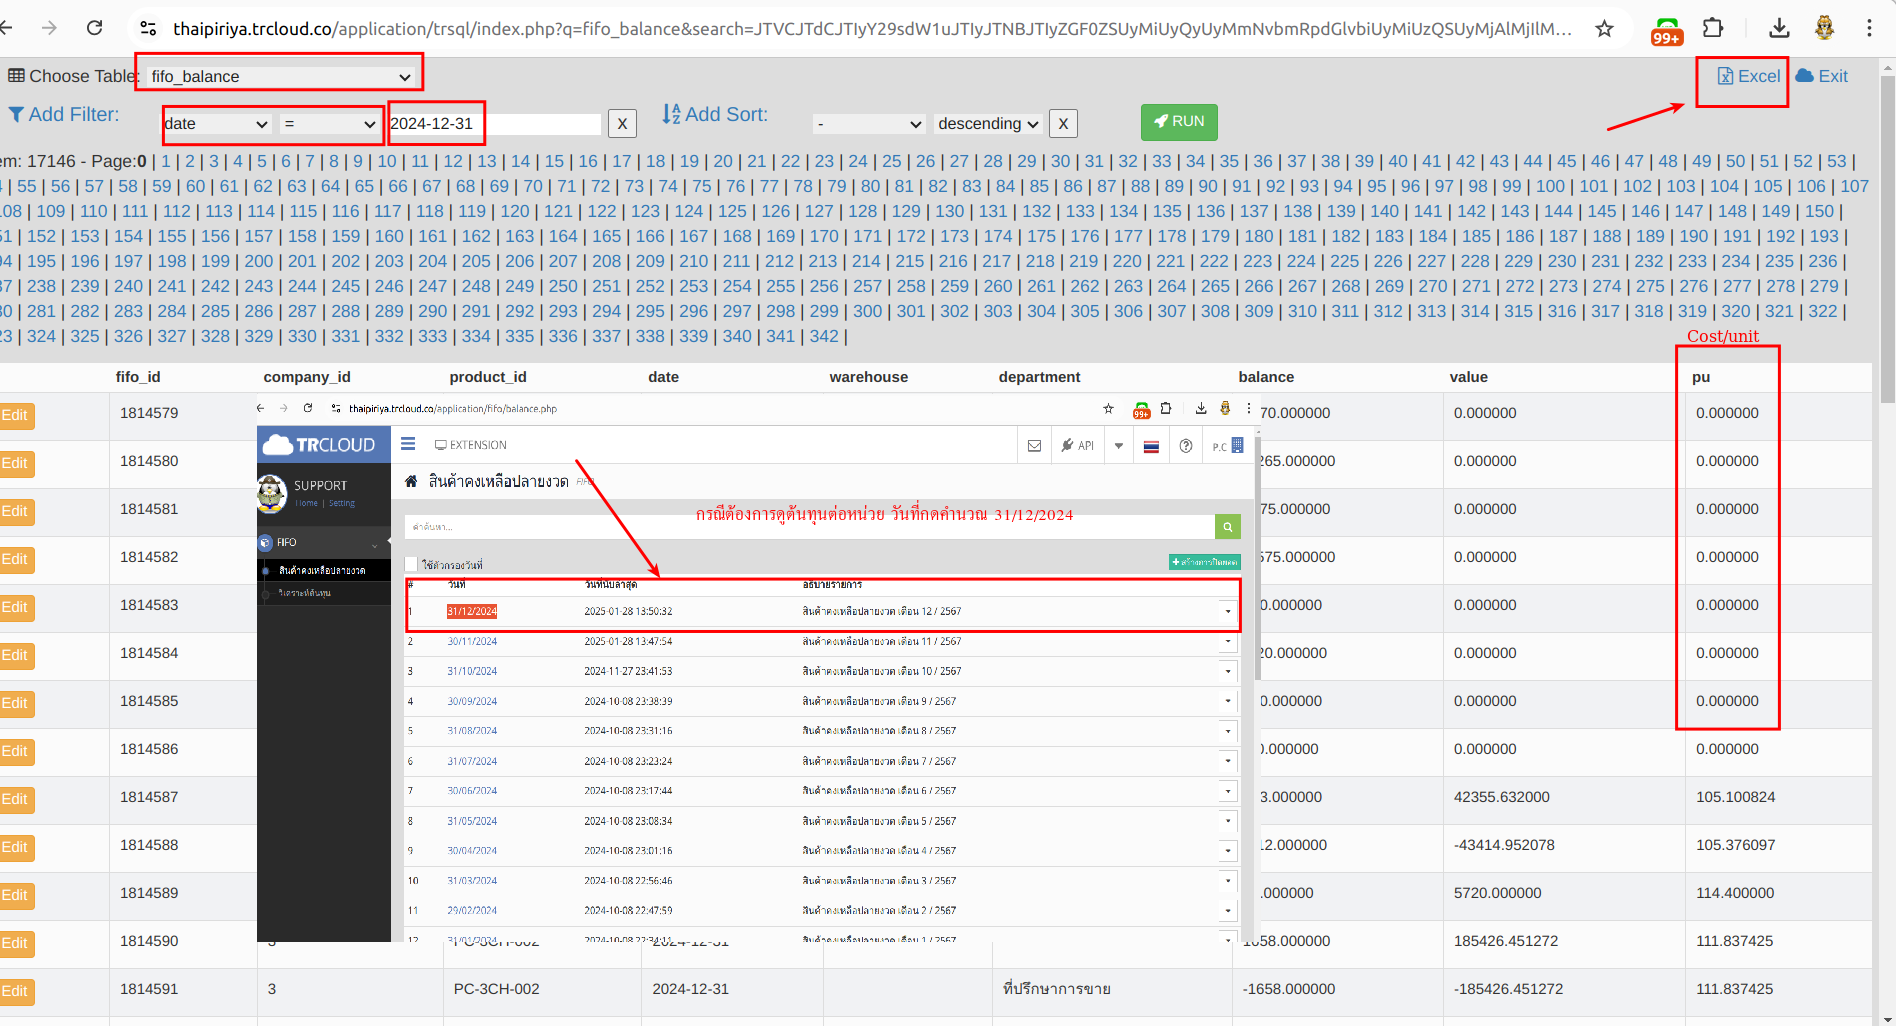
Task: Click the bookmark star in embedded browser toolbar
Action: (x=1108, y=408)
